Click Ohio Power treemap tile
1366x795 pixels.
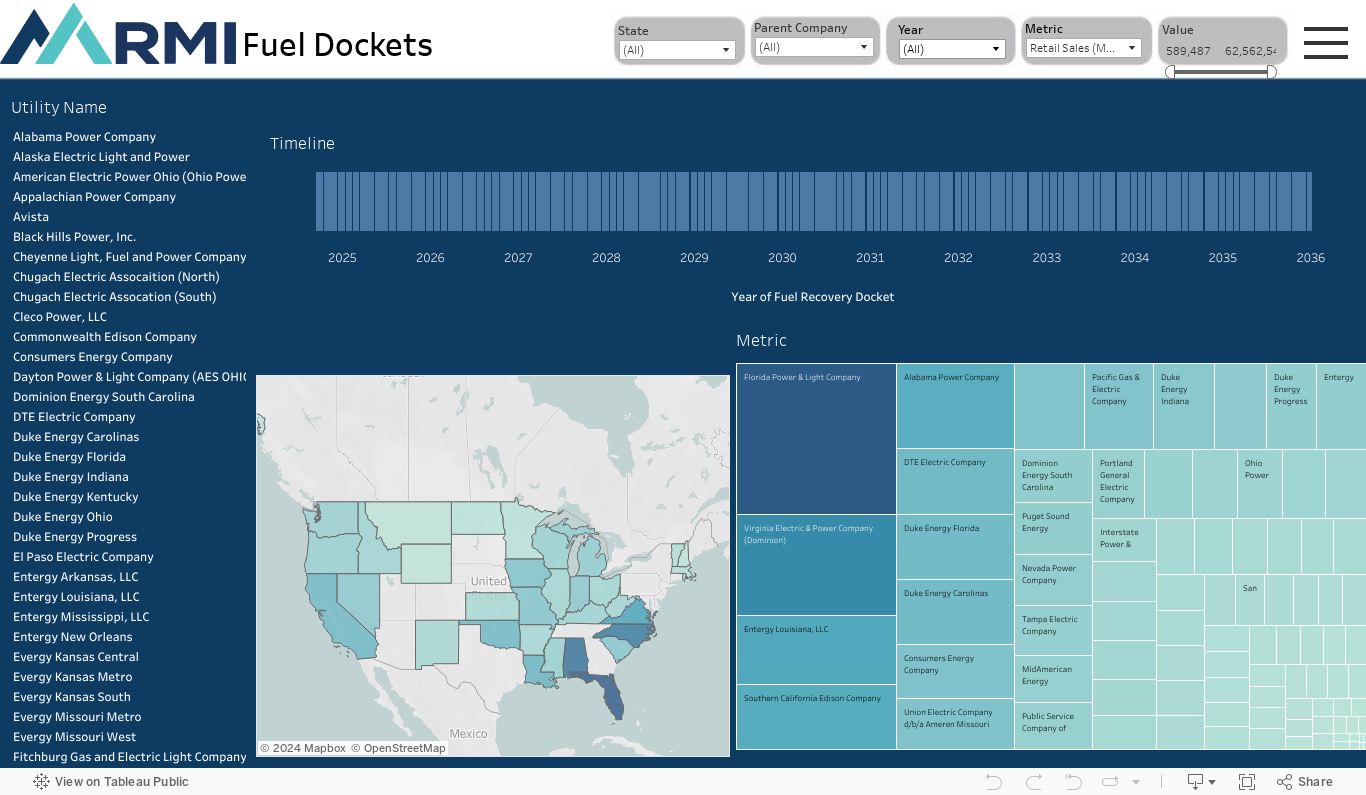point(1260,483)
